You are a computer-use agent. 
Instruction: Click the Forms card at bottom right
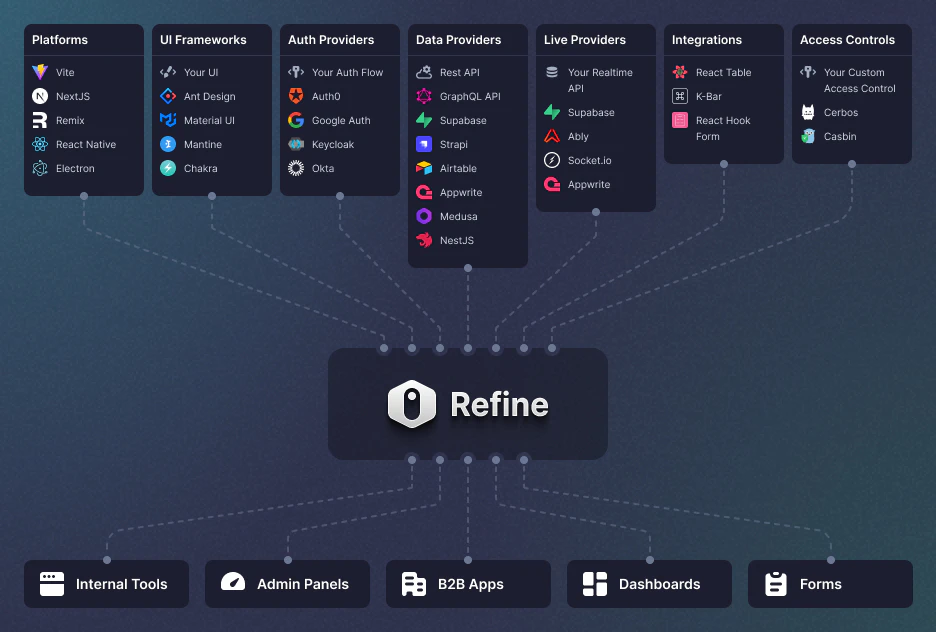click(829, 584)
